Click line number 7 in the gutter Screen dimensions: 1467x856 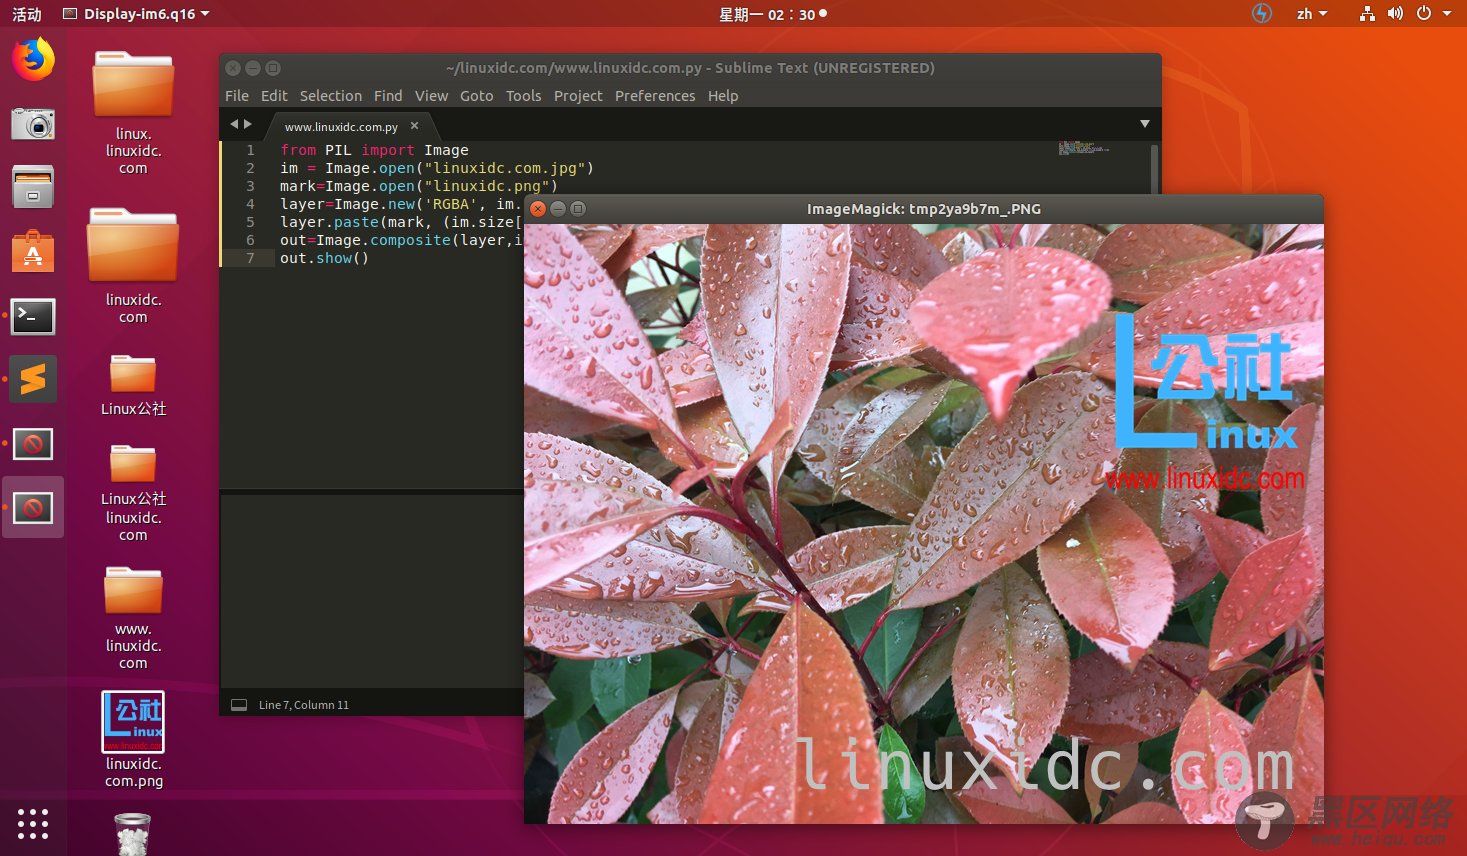(x=250, y=258)
